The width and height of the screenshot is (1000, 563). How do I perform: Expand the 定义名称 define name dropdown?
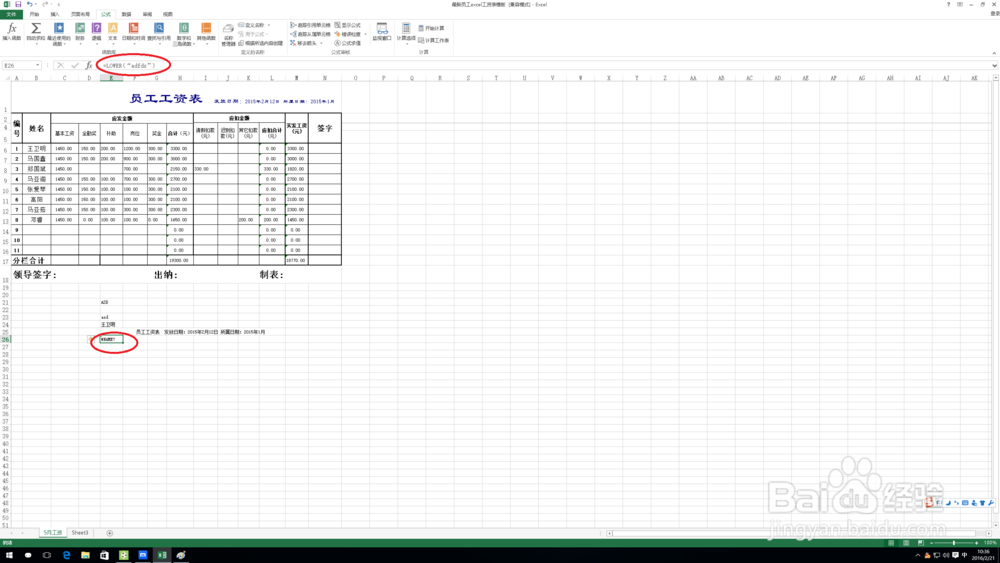click(x=268, y=26)
